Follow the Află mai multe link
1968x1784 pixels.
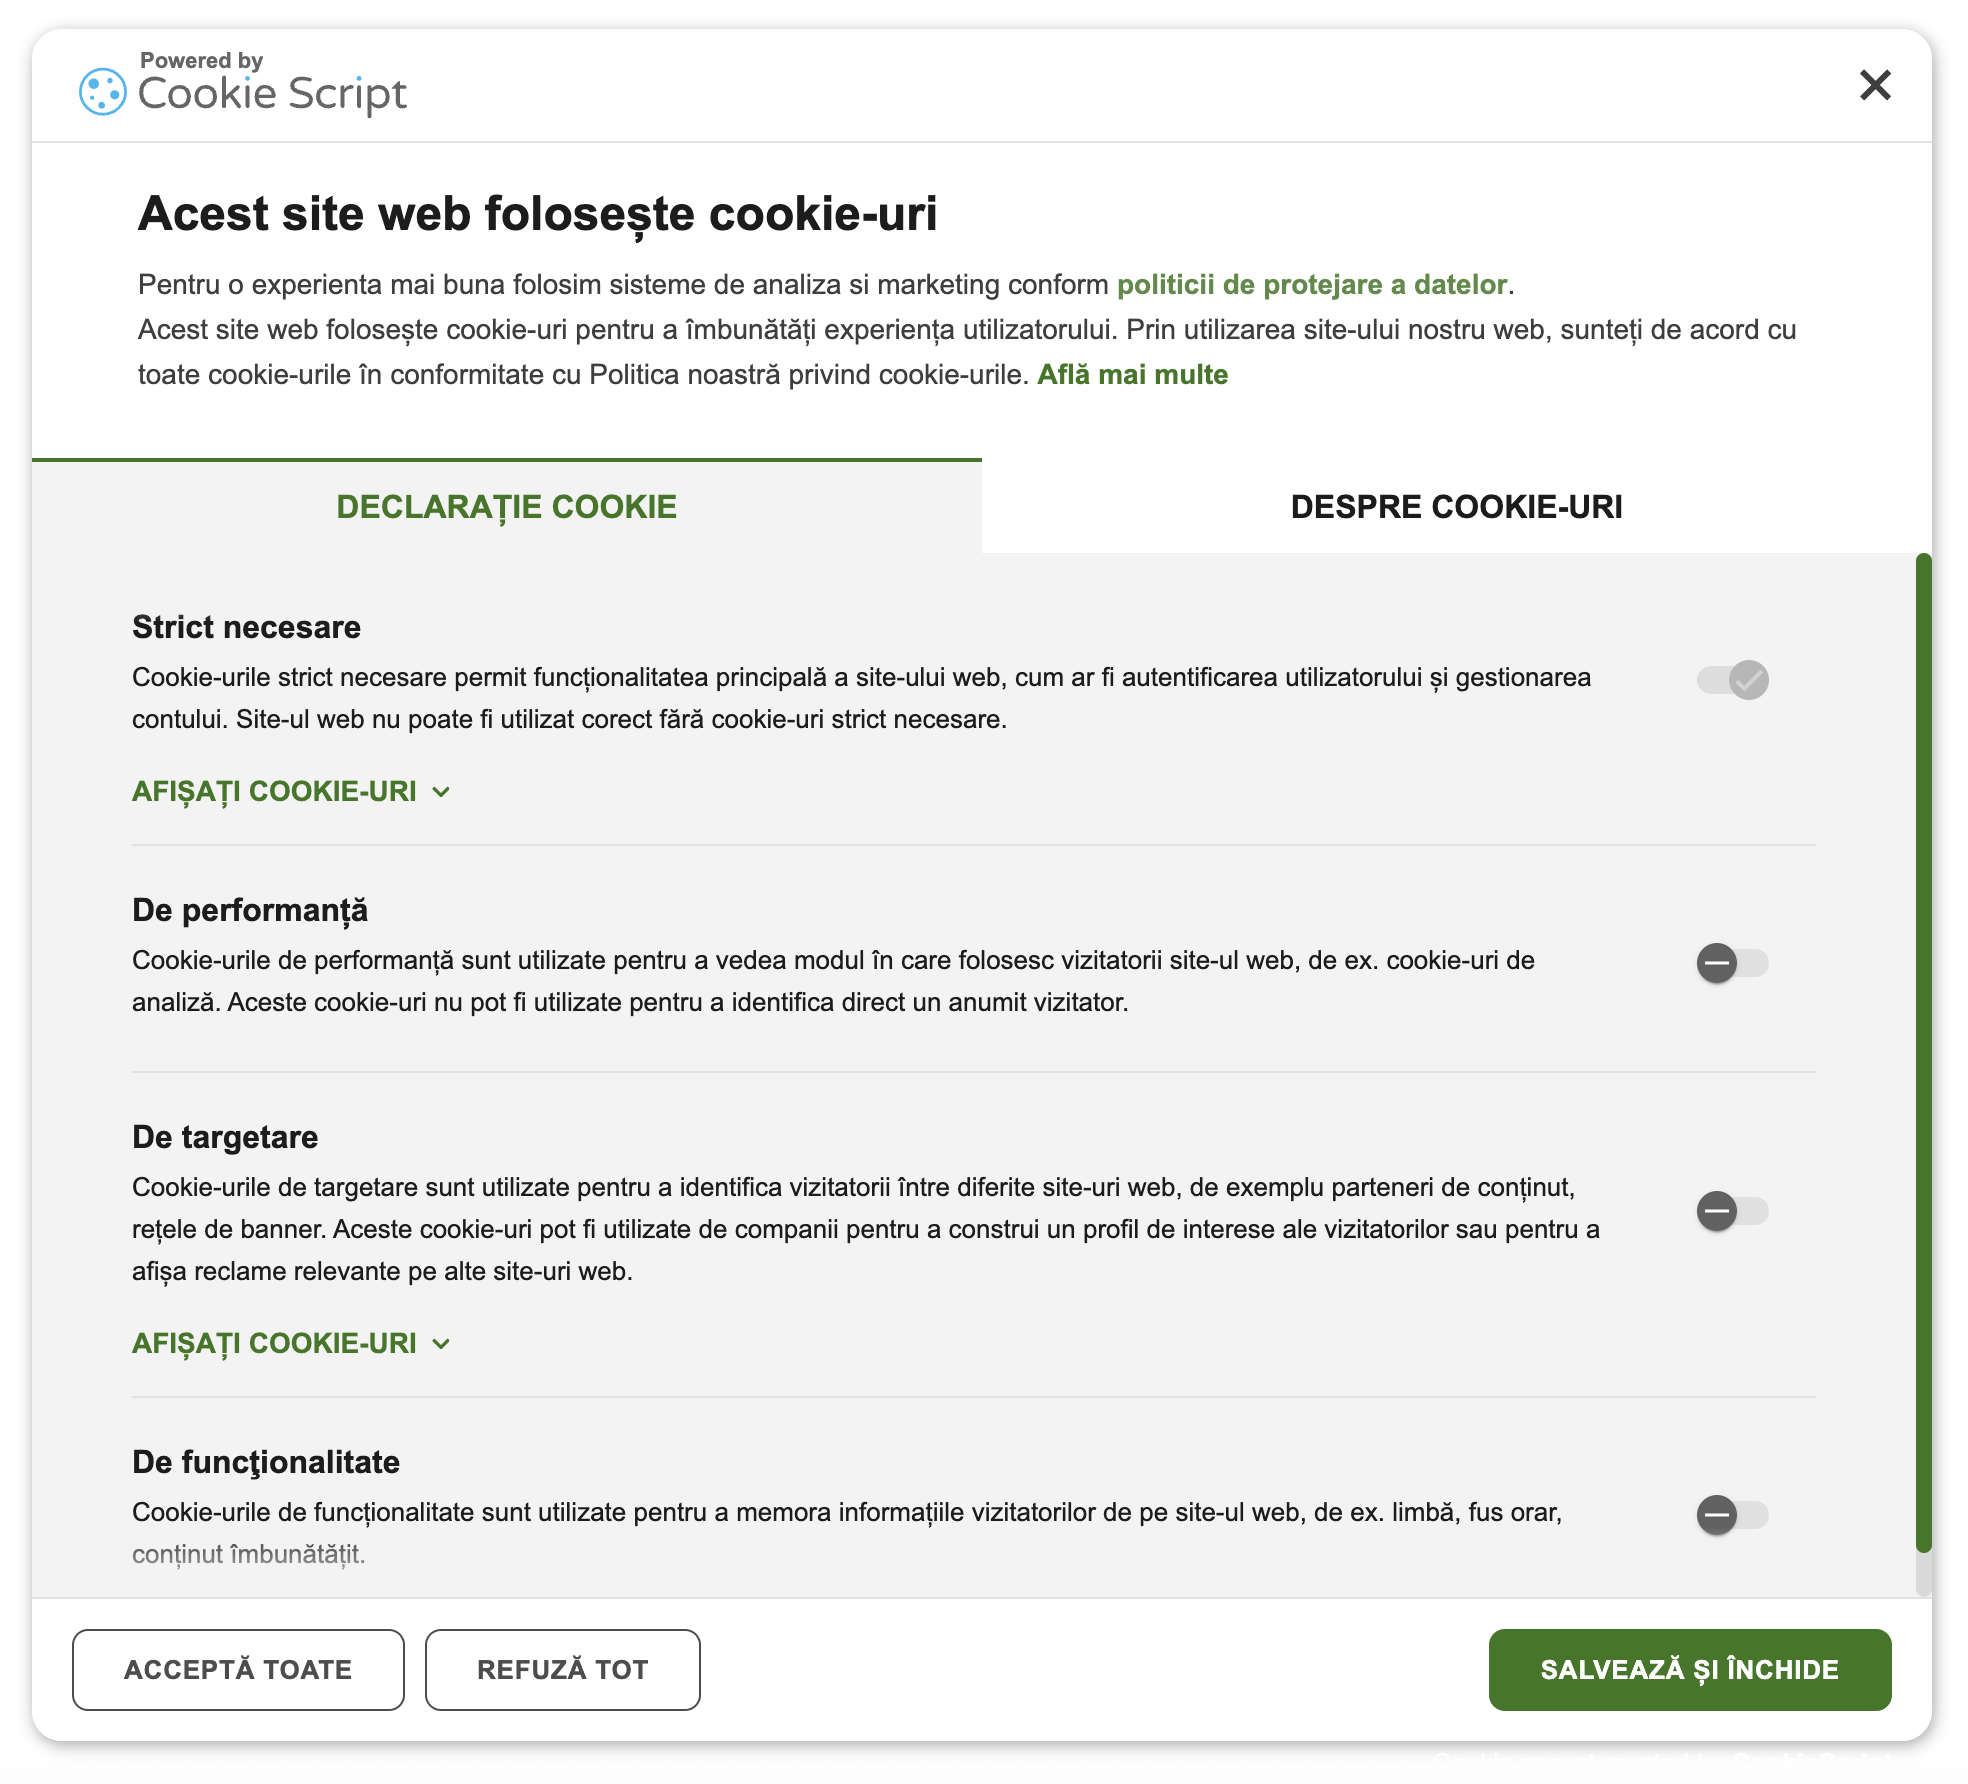tap(1132, 375)
